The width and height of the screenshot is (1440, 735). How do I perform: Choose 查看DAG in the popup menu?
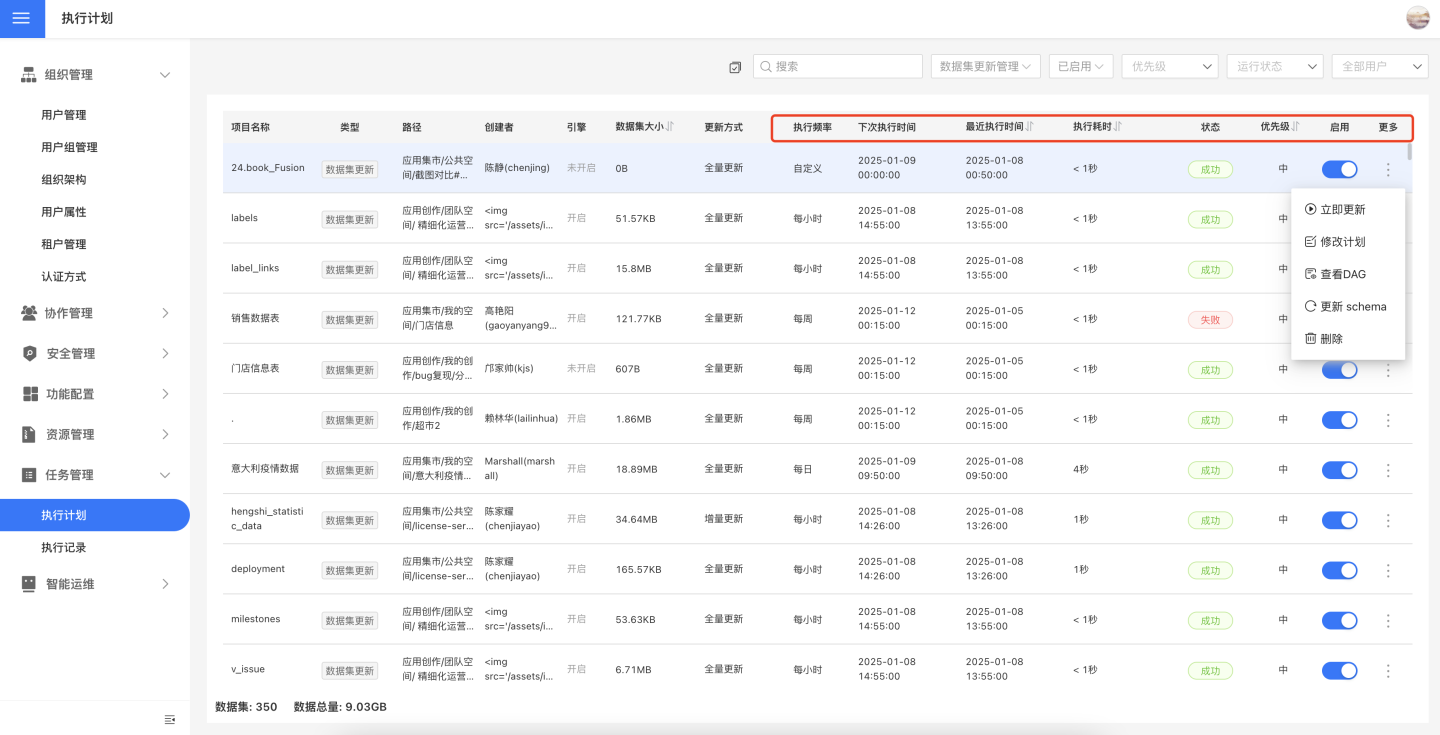click(x=1342, y=274)
